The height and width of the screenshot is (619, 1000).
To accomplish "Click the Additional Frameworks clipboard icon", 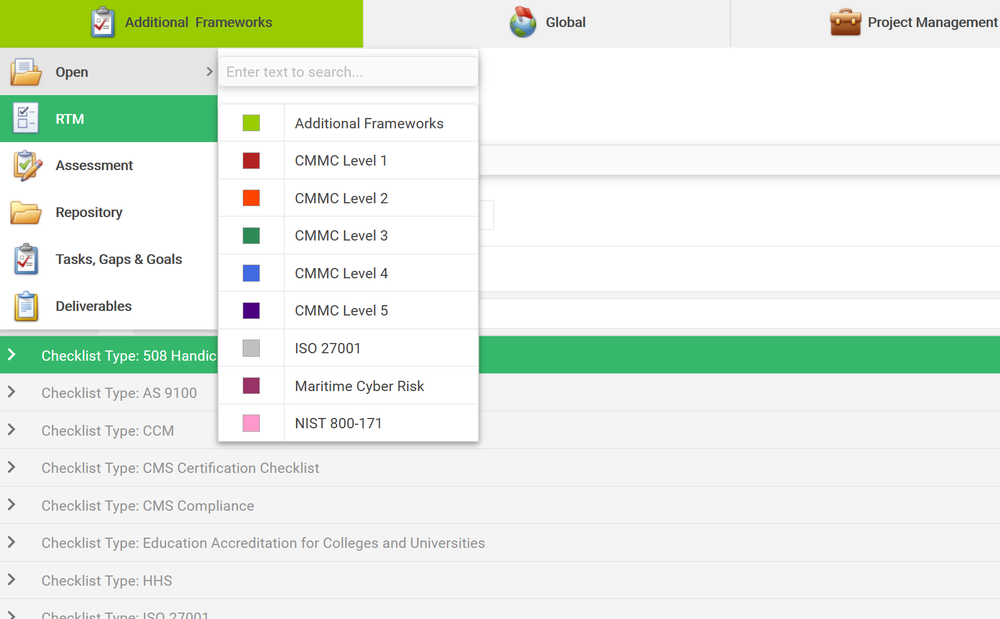I will click(103, 22).
